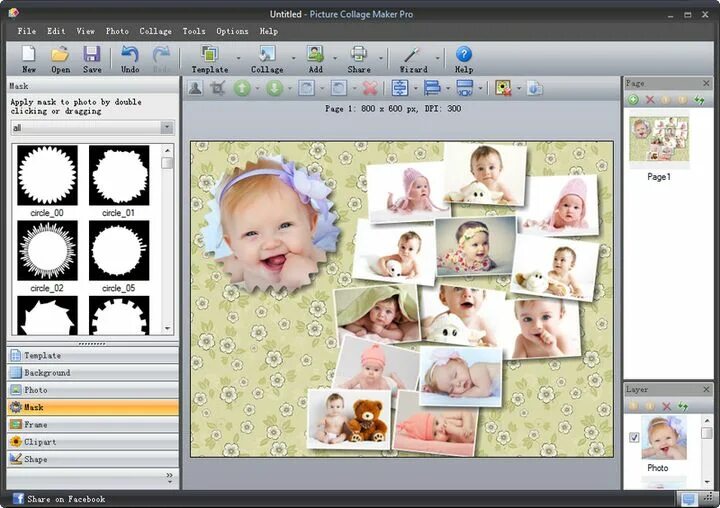The image size is (720, 508).
Task: Open the Edit menu
Action: [x=56, y=31]
